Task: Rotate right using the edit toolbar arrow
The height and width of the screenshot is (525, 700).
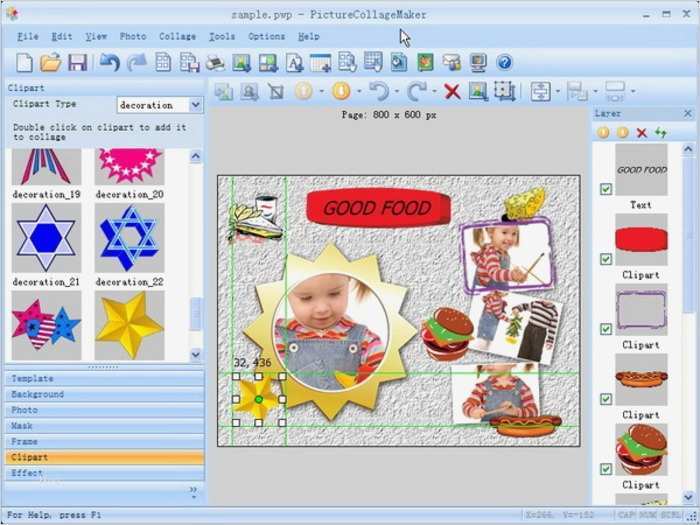Action: click(x=417, y=91)
